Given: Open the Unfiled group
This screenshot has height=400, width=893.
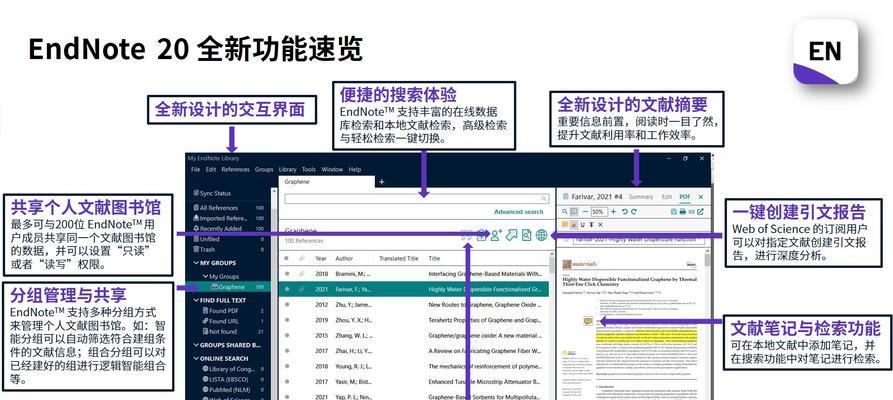Looking at the screenshot, I should pyautogui.click(x=206, y=239).
